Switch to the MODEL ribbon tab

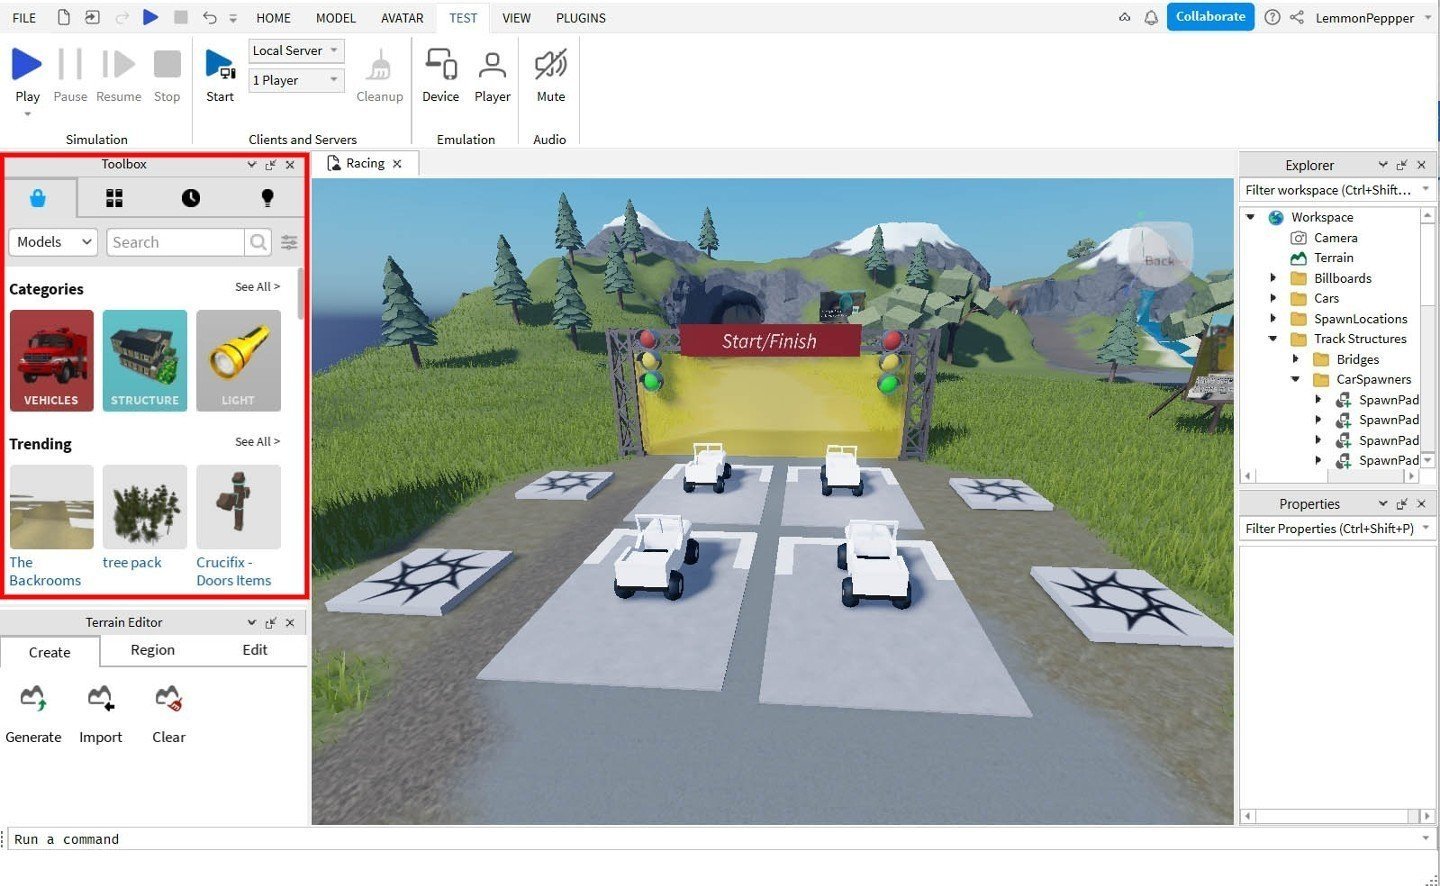[x=336, y=18]
